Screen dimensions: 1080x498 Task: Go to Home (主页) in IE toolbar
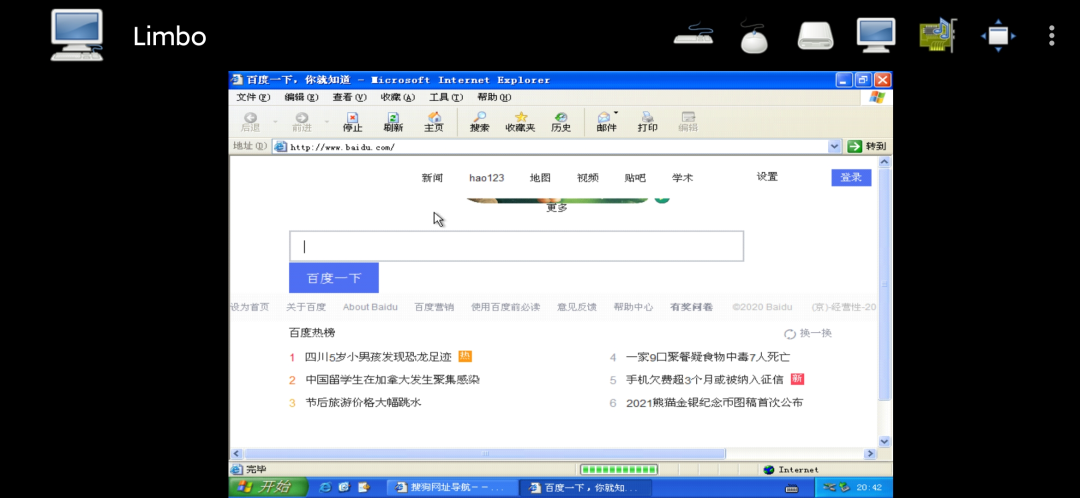click(434, 122)
